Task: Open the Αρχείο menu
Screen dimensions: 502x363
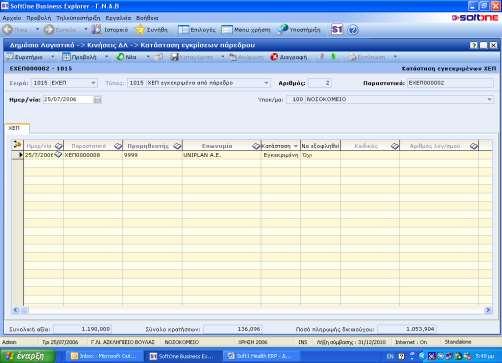Action: click(12, 18)
